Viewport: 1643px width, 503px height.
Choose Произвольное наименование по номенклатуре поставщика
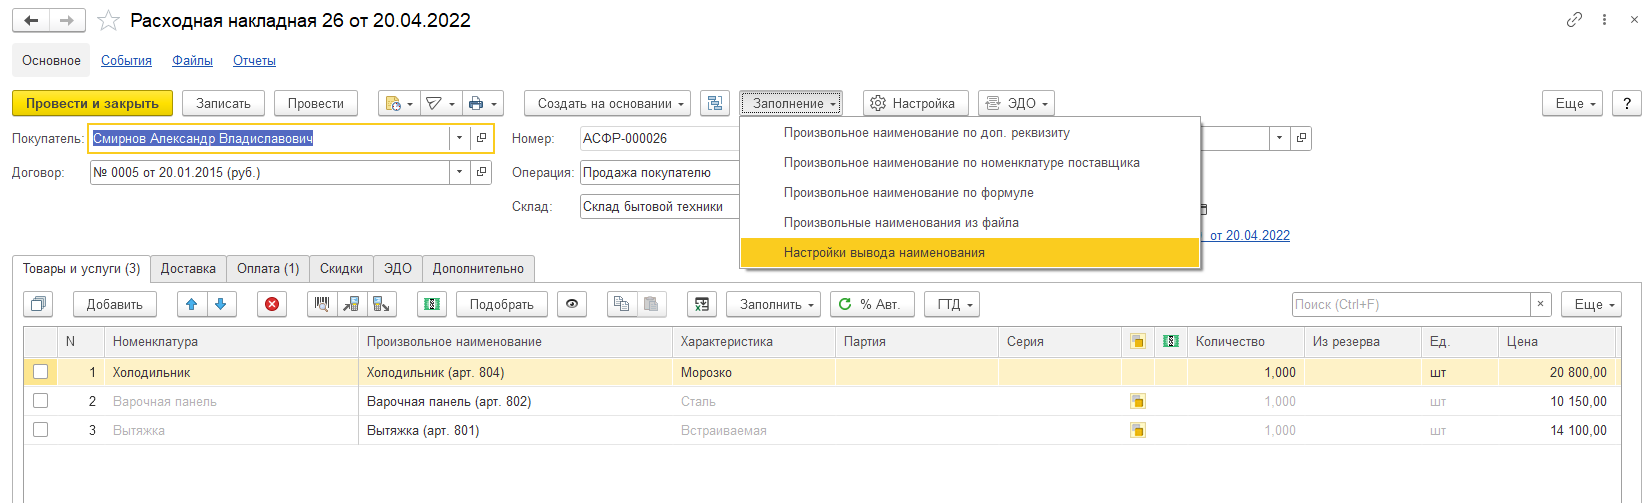pos(970,162)
